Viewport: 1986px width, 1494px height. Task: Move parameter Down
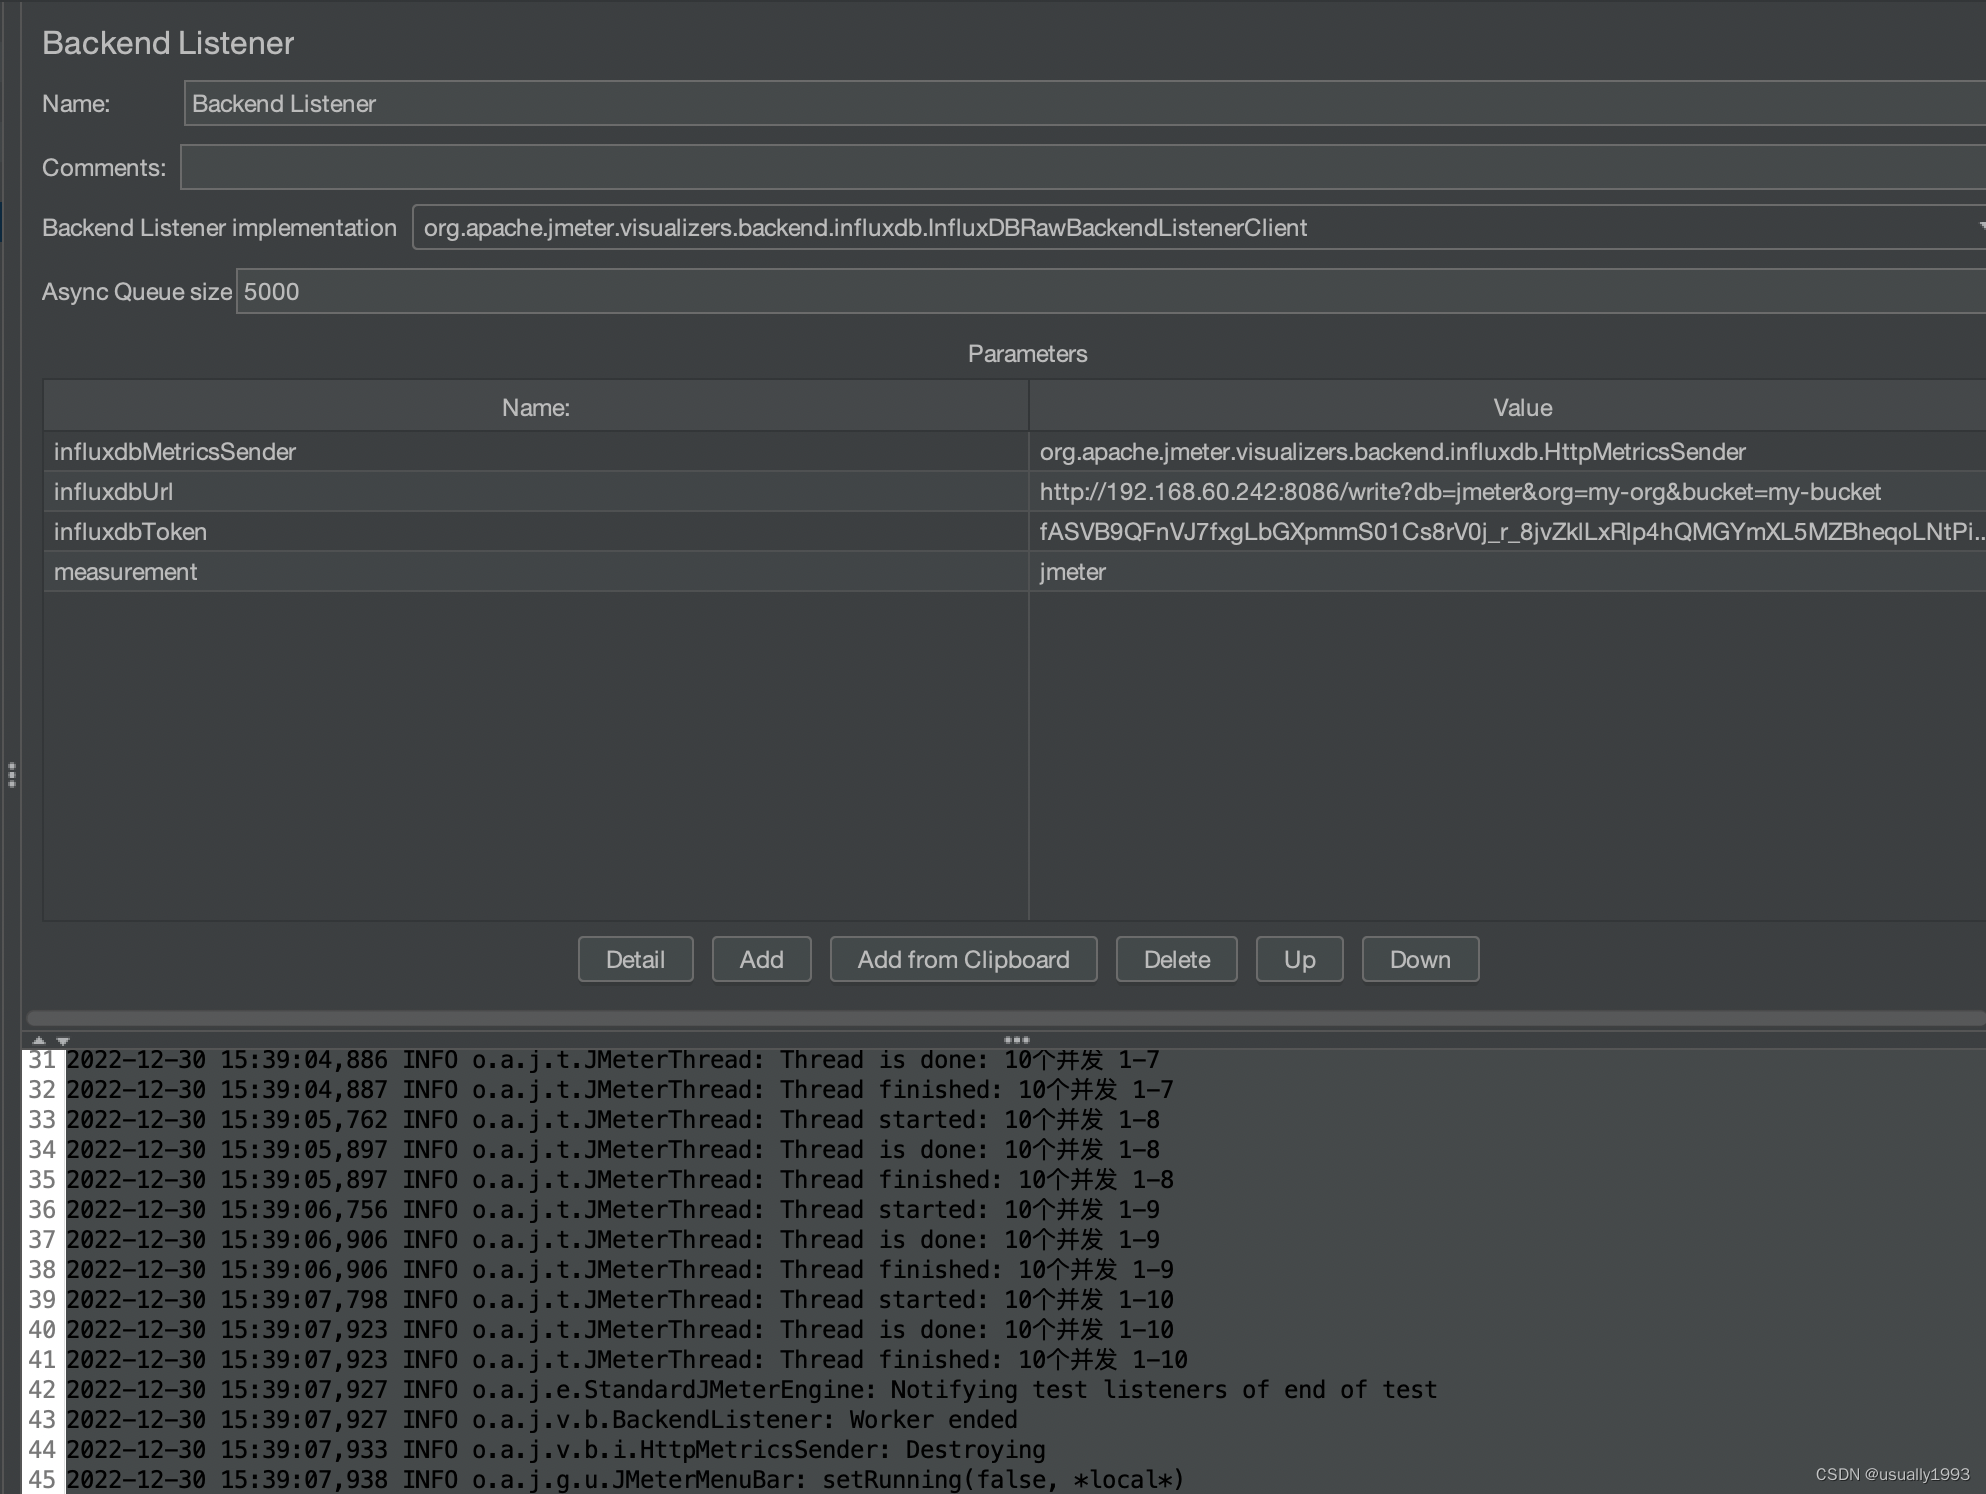[1420, 959]
